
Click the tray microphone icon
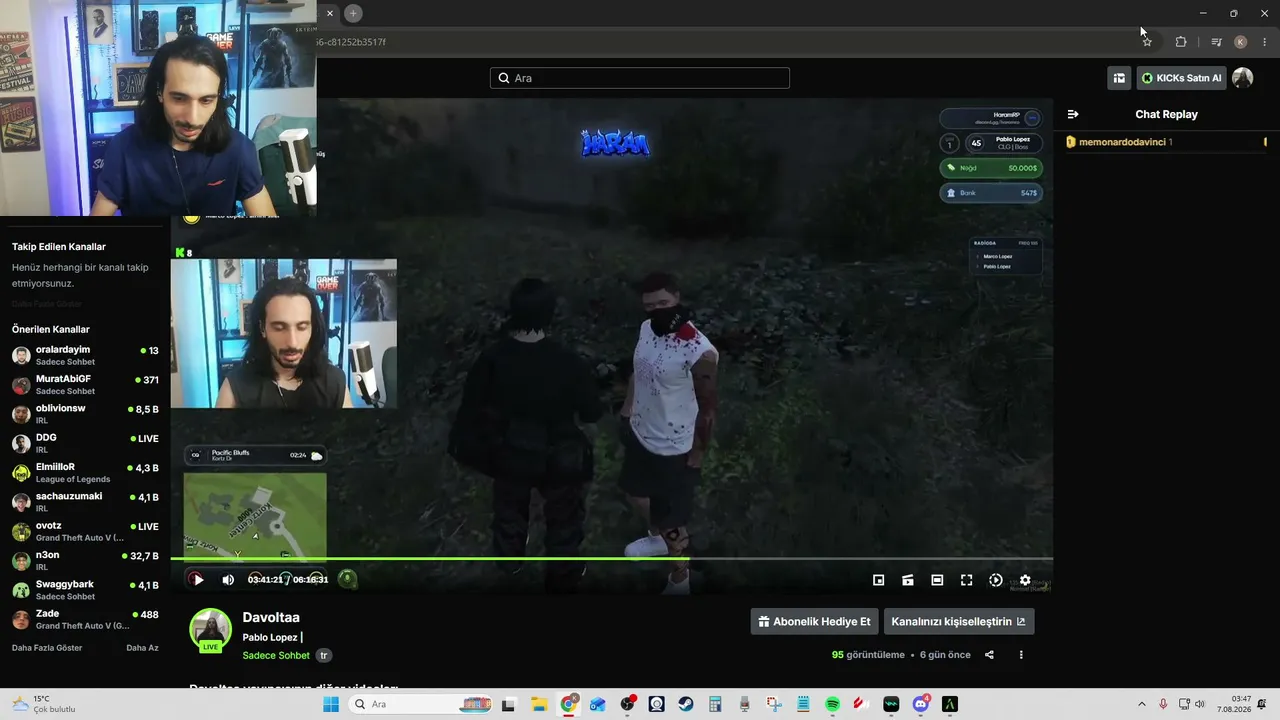(1163, 704)
